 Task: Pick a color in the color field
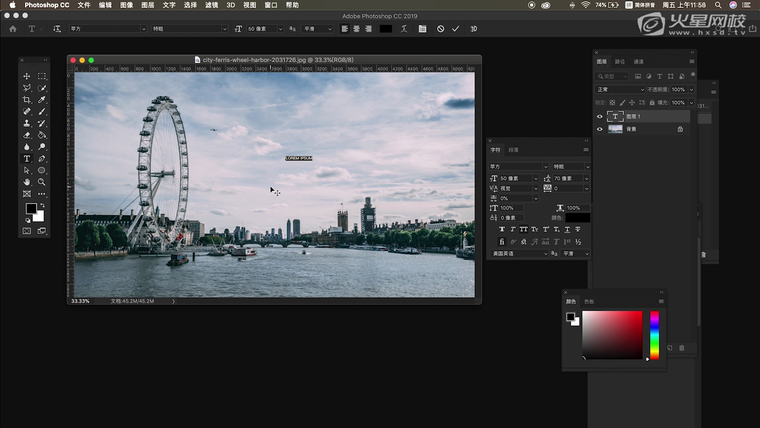(x=612, y=334)
